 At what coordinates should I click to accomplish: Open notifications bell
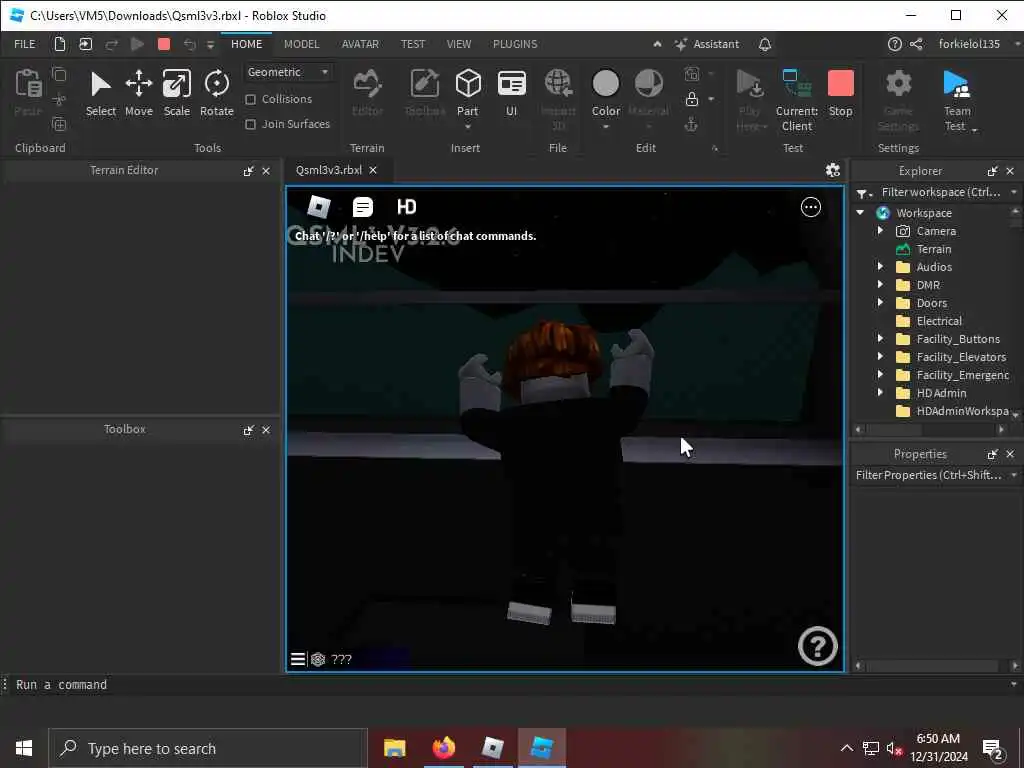765,44
